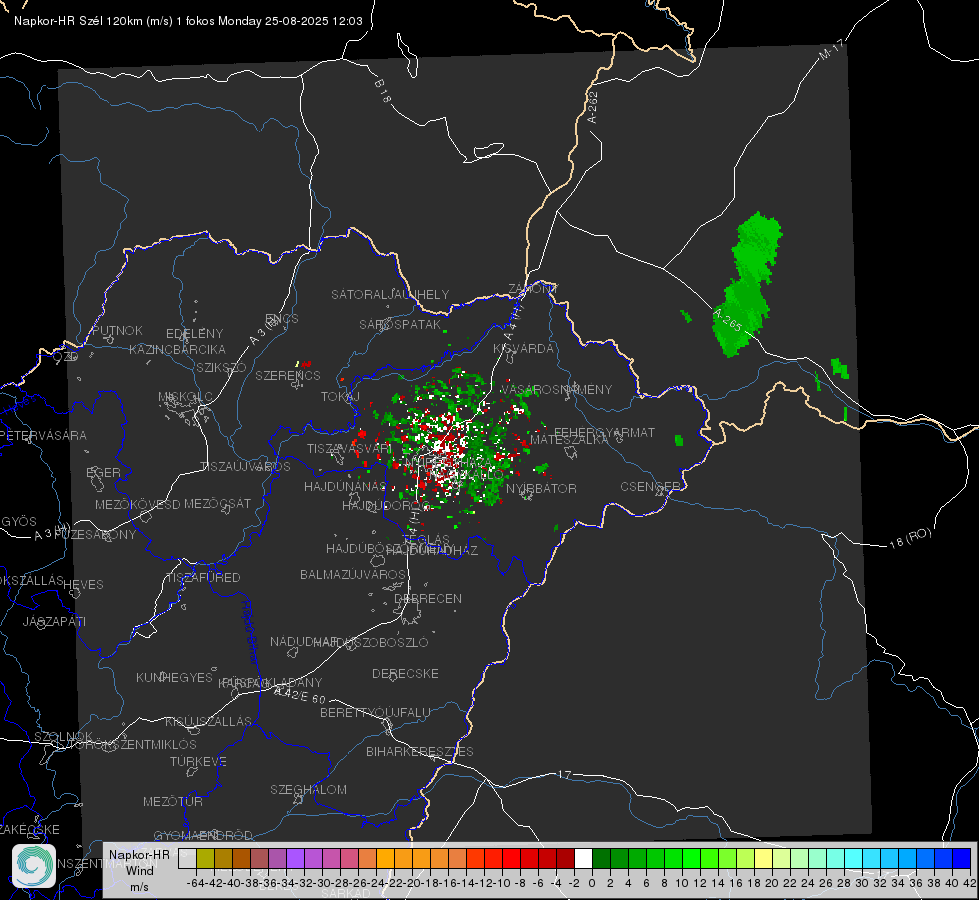Click the A-265 road label
979x900 pixels.
coord(728,319)
